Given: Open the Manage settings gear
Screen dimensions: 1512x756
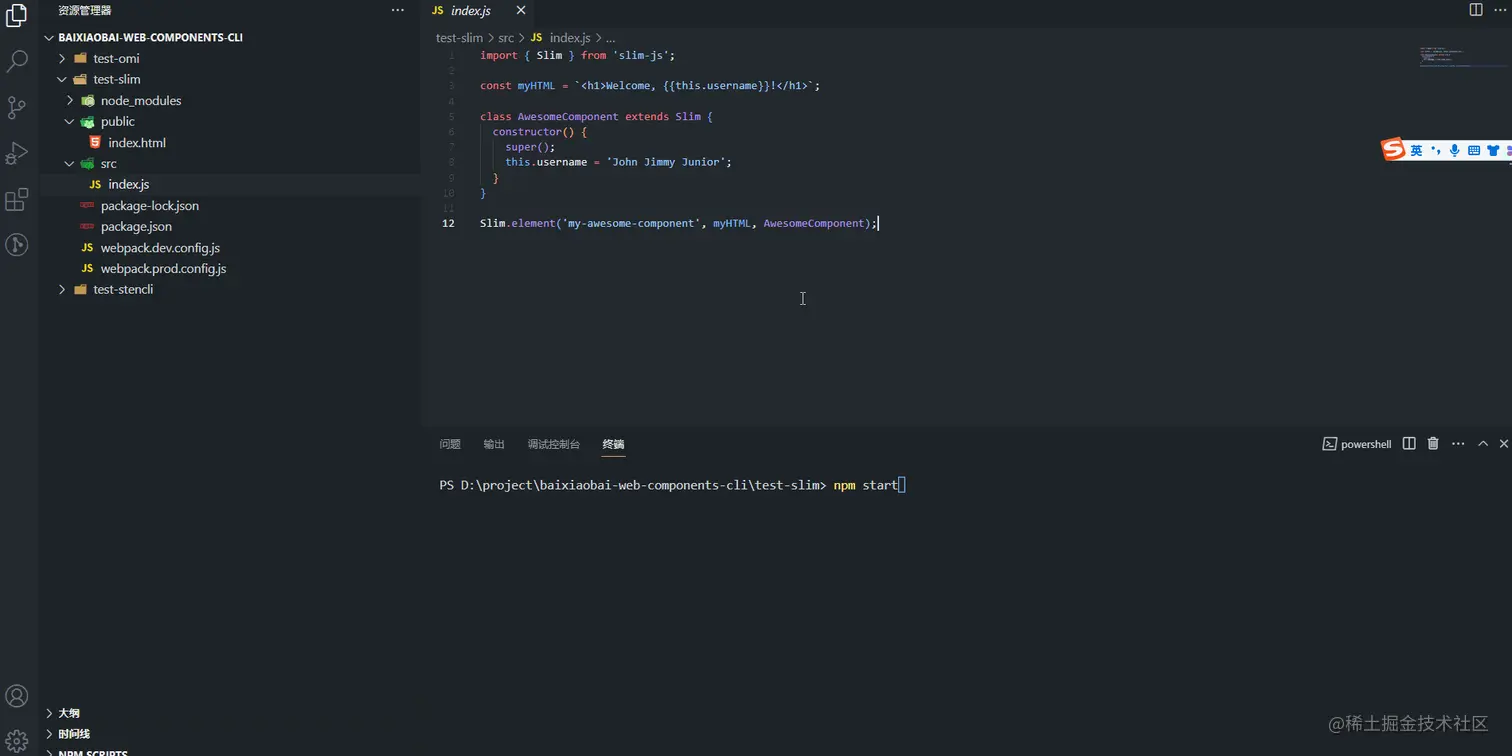Looking at the screenshot, I should point(17,741).
